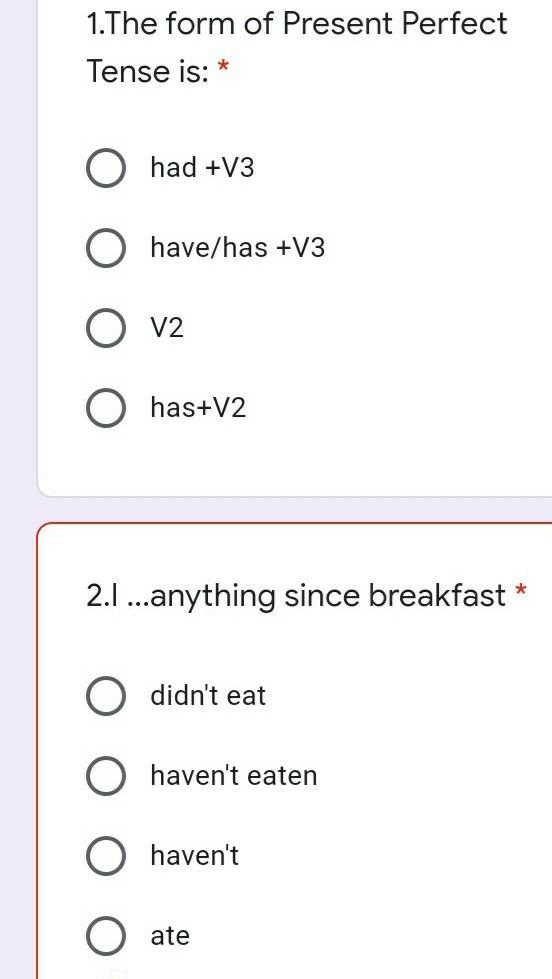Click the lavender gap between question cards
This screenshot has height=979, width=552.
pos(295,509)
